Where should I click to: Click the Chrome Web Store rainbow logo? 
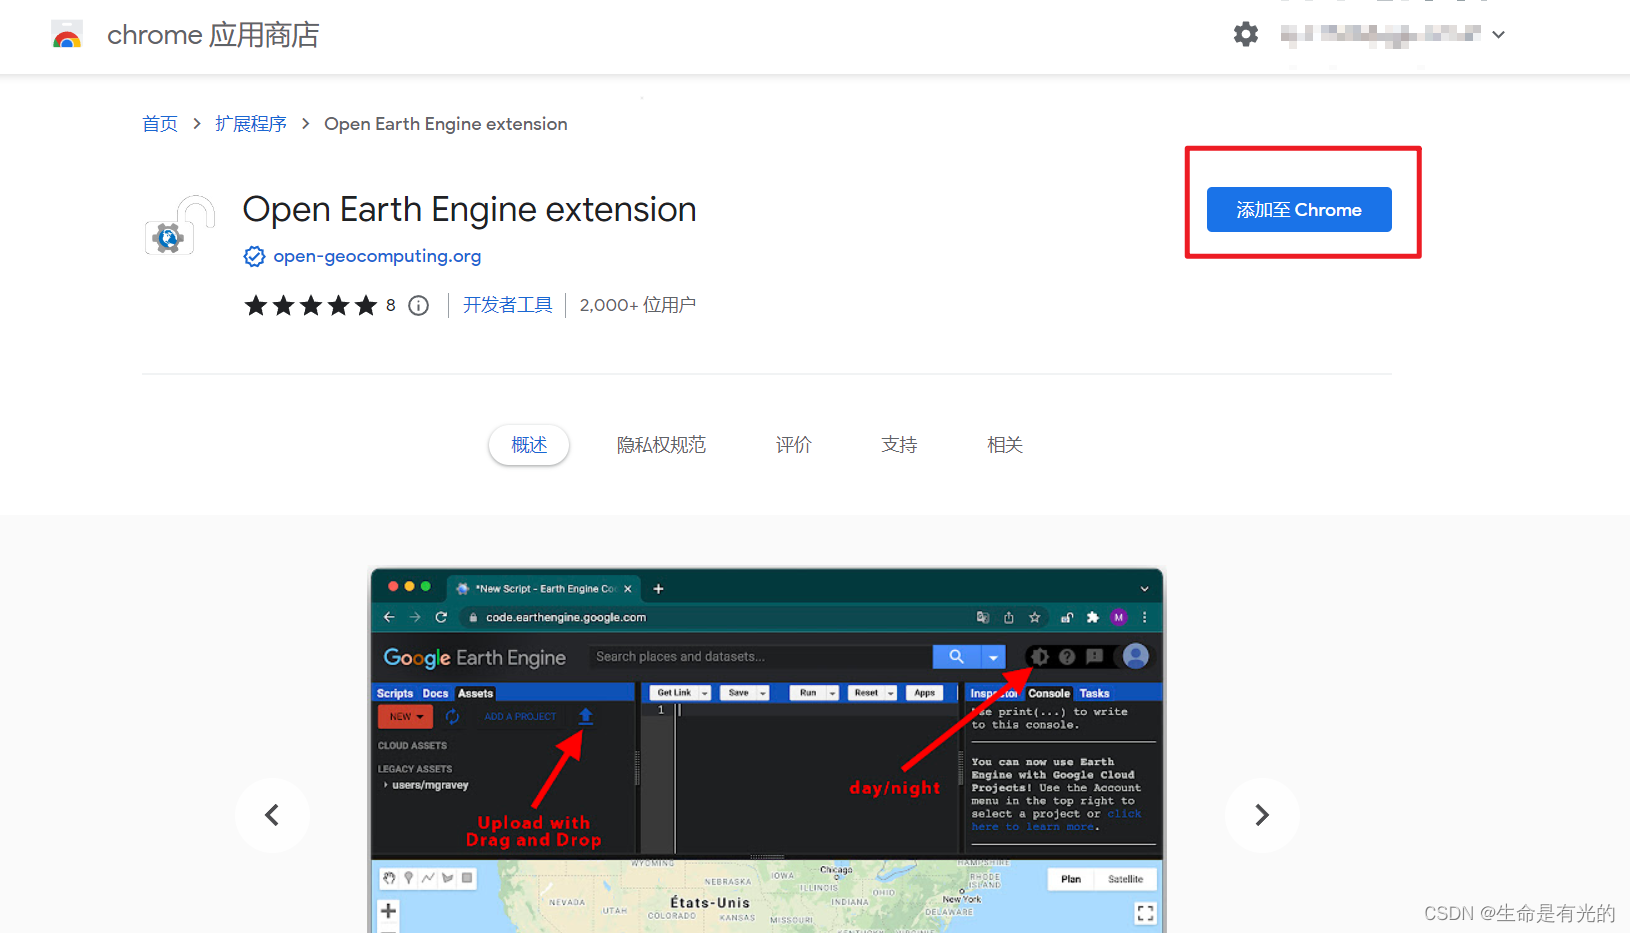point(67,35)
